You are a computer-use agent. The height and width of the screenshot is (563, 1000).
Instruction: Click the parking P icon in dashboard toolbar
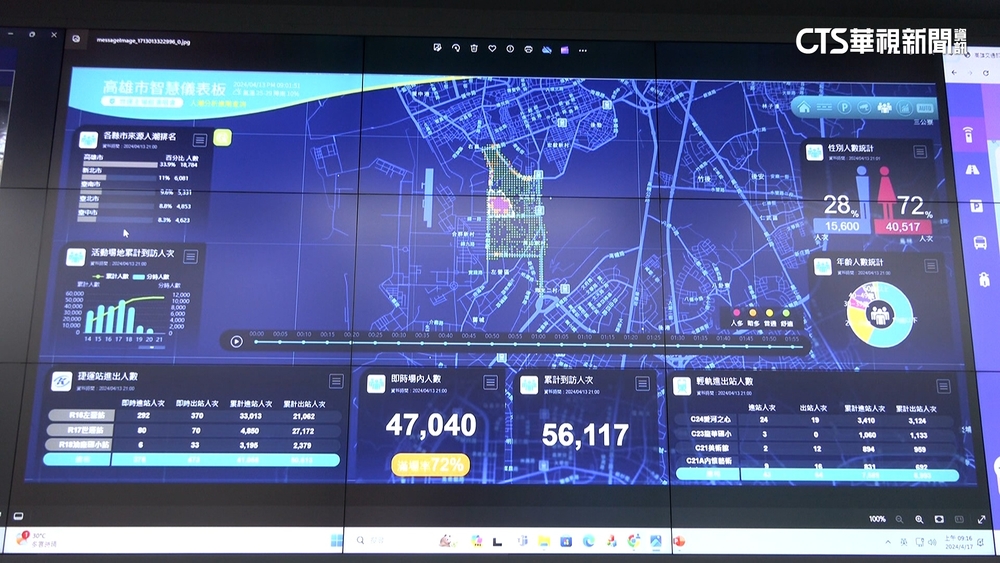click(x=846, y=107)
